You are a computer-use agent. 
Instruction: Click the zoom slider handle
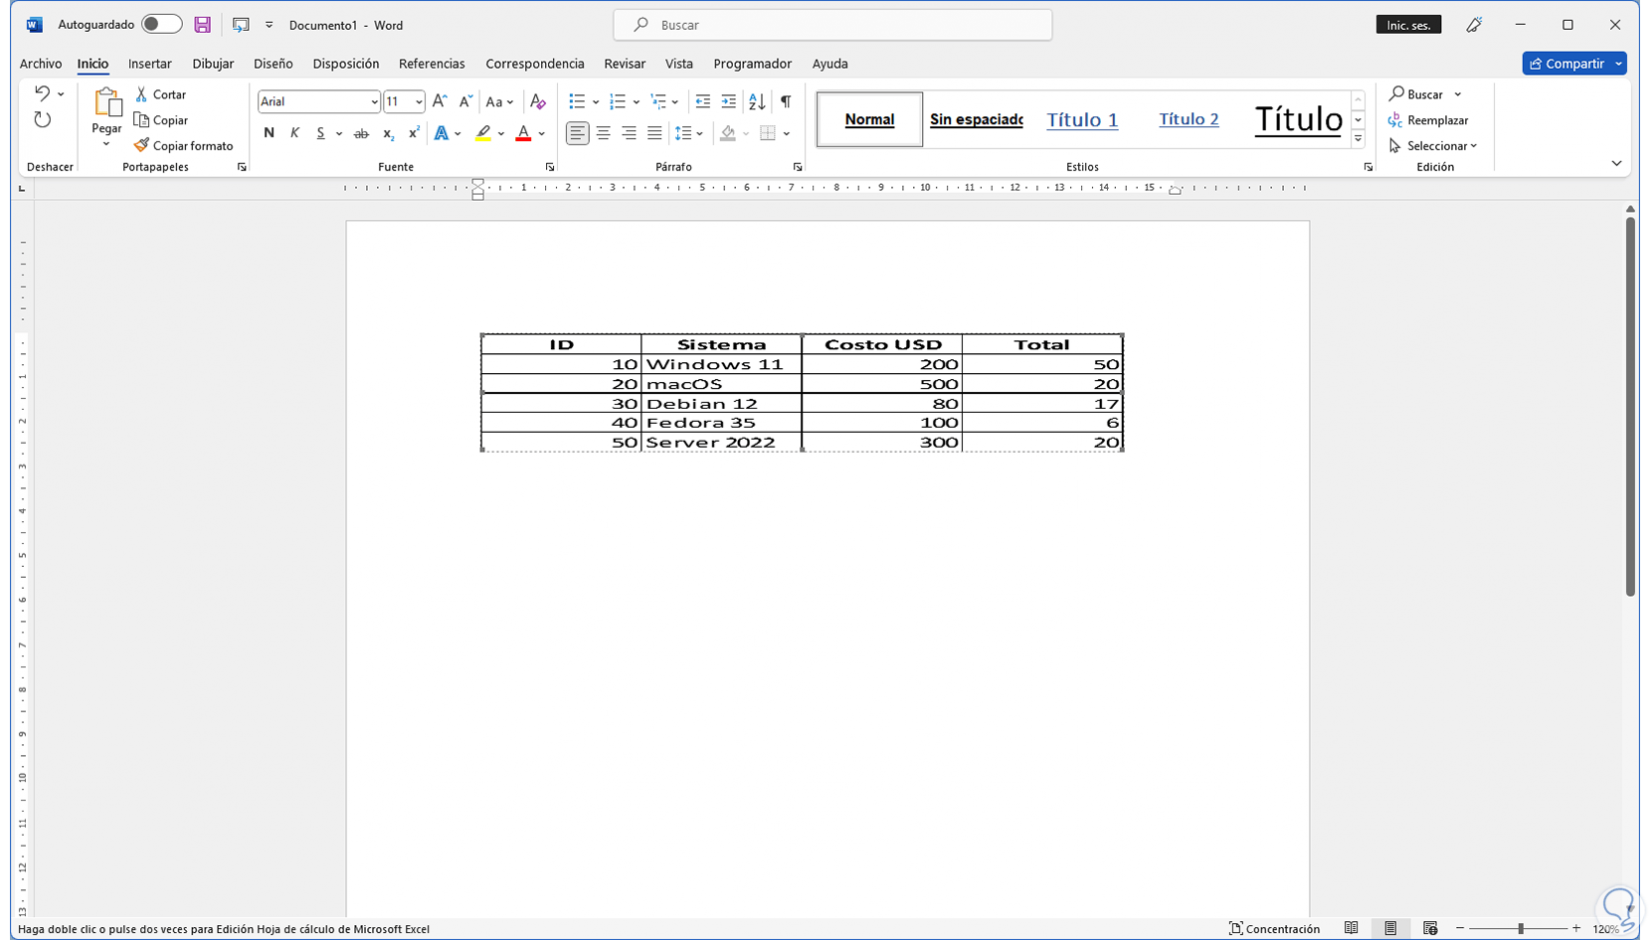[x=1520, y=929]
